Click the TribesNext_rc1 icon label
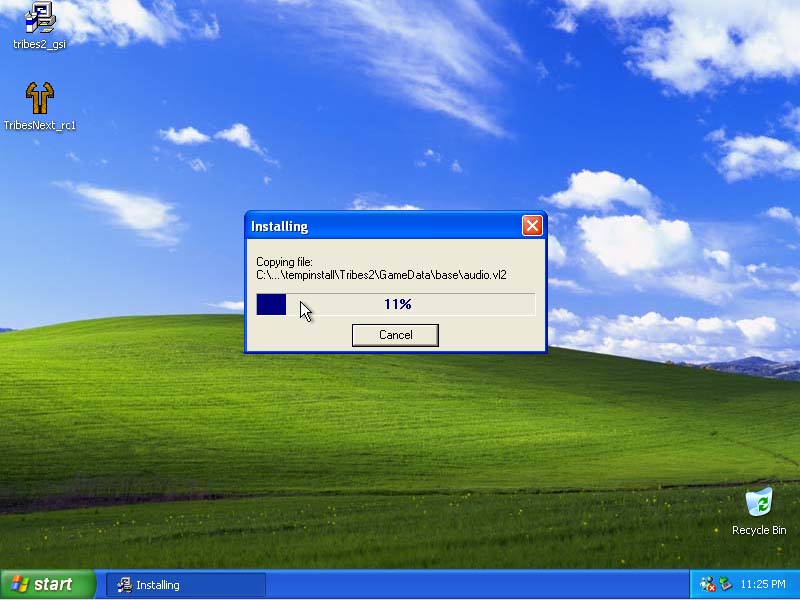This screenshot has width=800, height=600. [40, 126]
